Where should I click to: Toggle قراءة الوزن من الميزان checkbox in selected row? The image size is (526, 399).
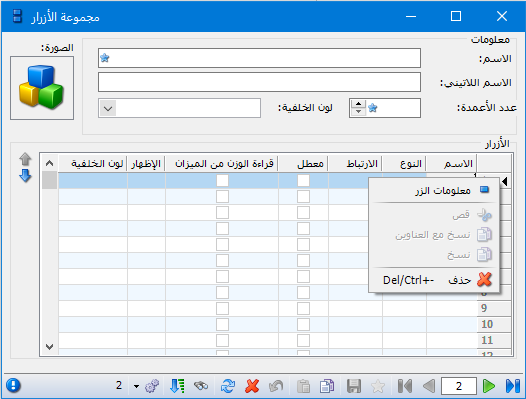coord(222,181)
